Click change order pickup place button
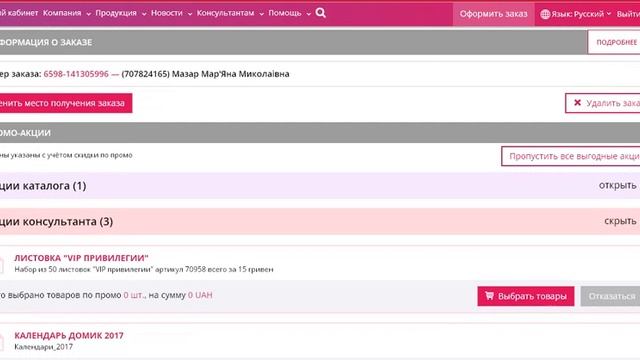 pos(66,103)
